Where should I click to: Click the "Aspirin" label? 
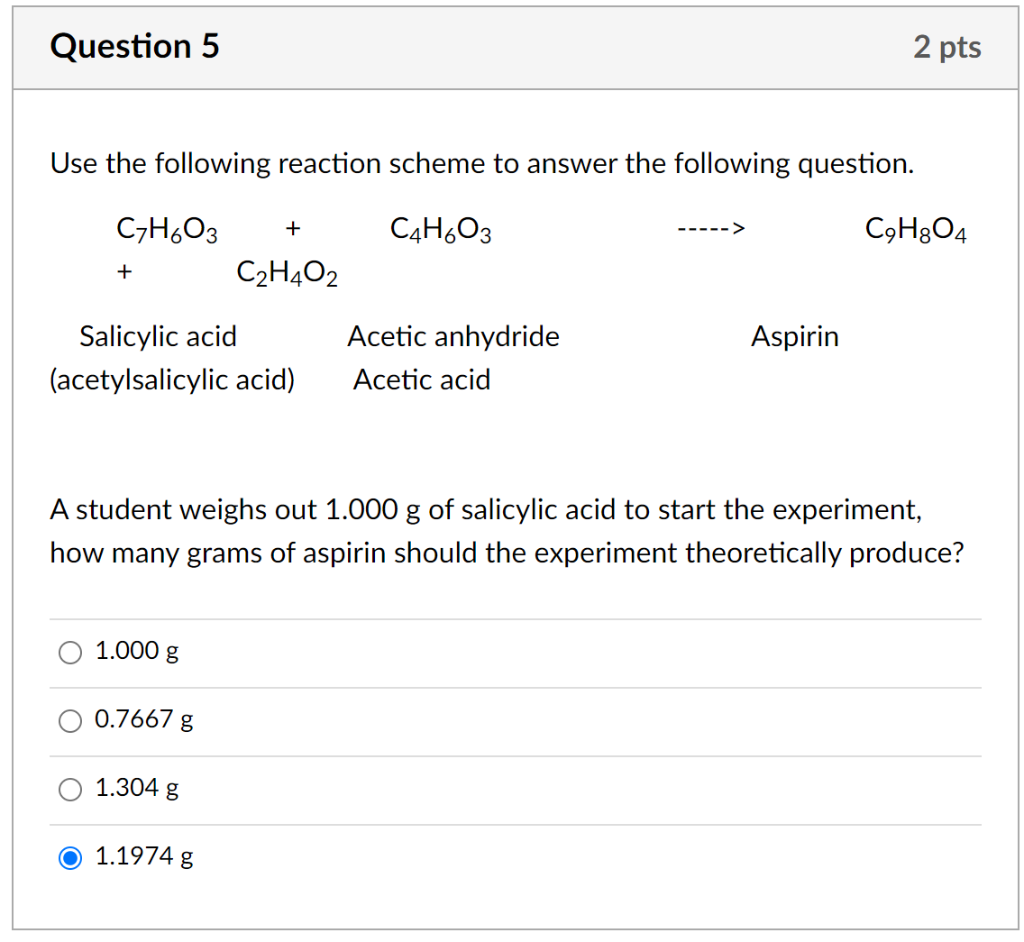tap(795, 336)
